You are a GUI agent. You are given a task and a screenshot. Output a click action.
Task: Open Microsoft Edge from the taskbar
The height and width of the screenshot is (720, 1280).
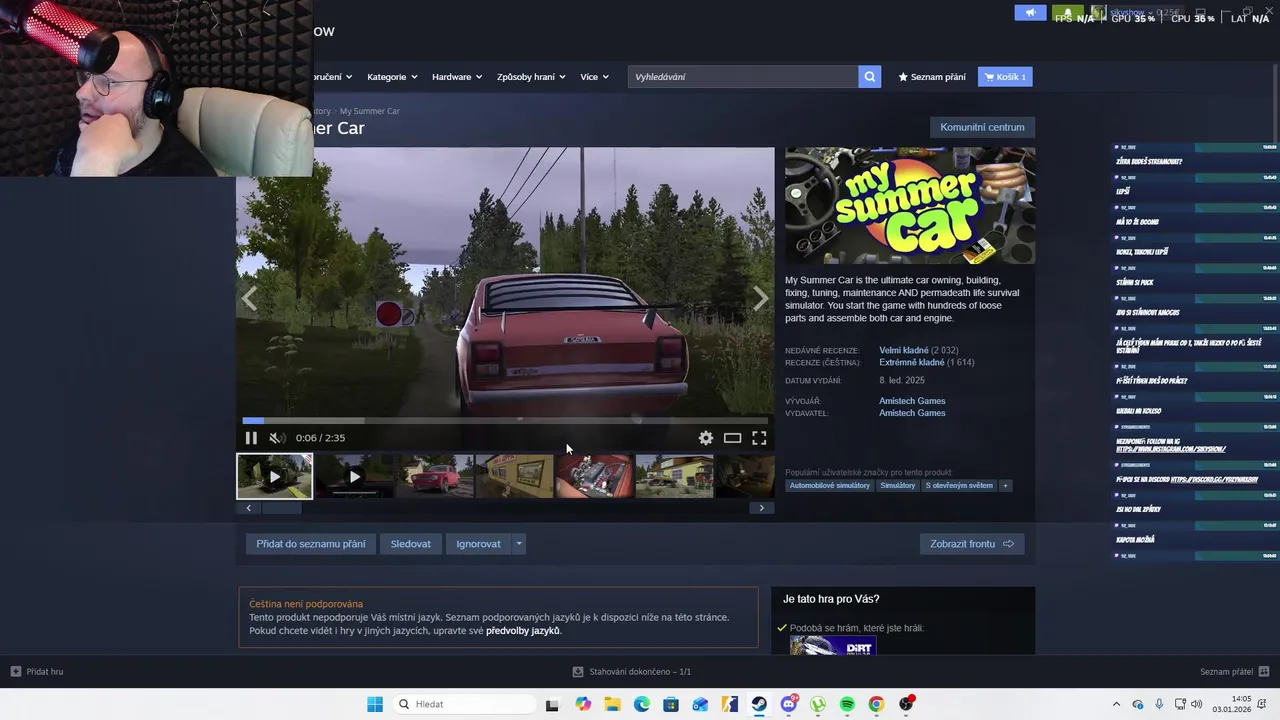click(x=641, y=704)
